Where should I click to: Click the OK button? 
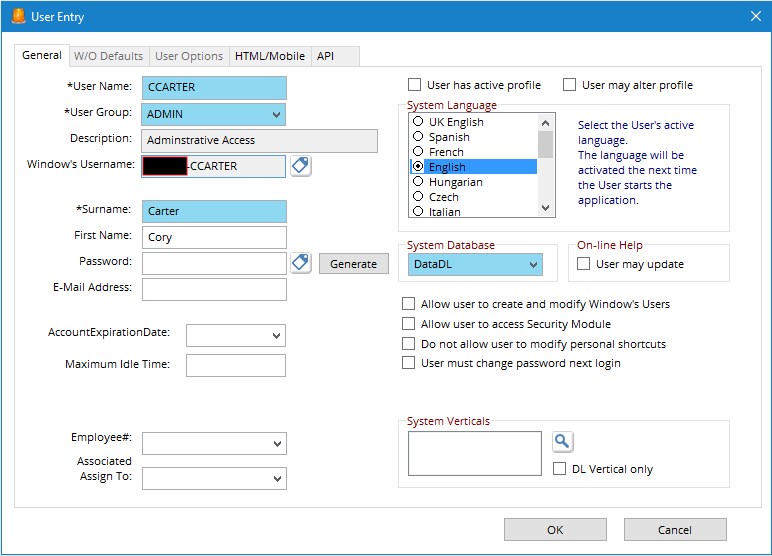click(555, 529)
